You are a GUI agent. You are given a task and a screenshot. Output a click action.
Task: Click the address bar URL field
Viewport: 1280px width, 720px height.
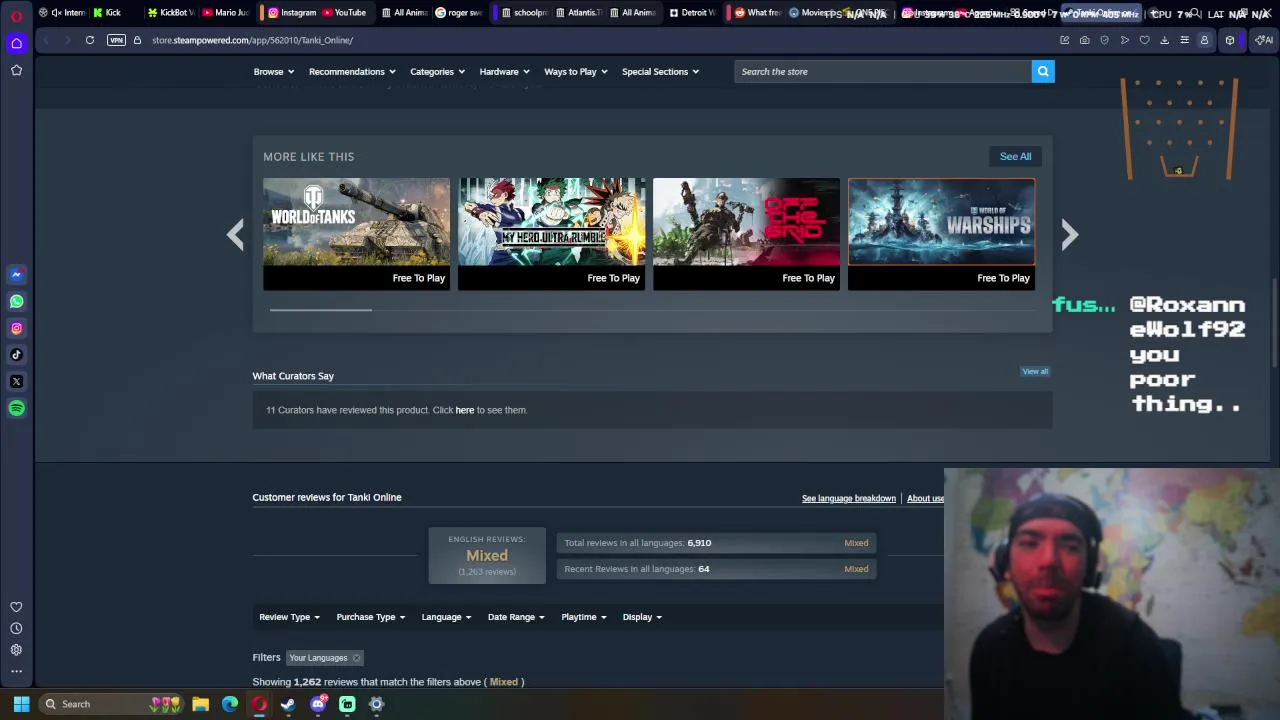click(600, 40)
